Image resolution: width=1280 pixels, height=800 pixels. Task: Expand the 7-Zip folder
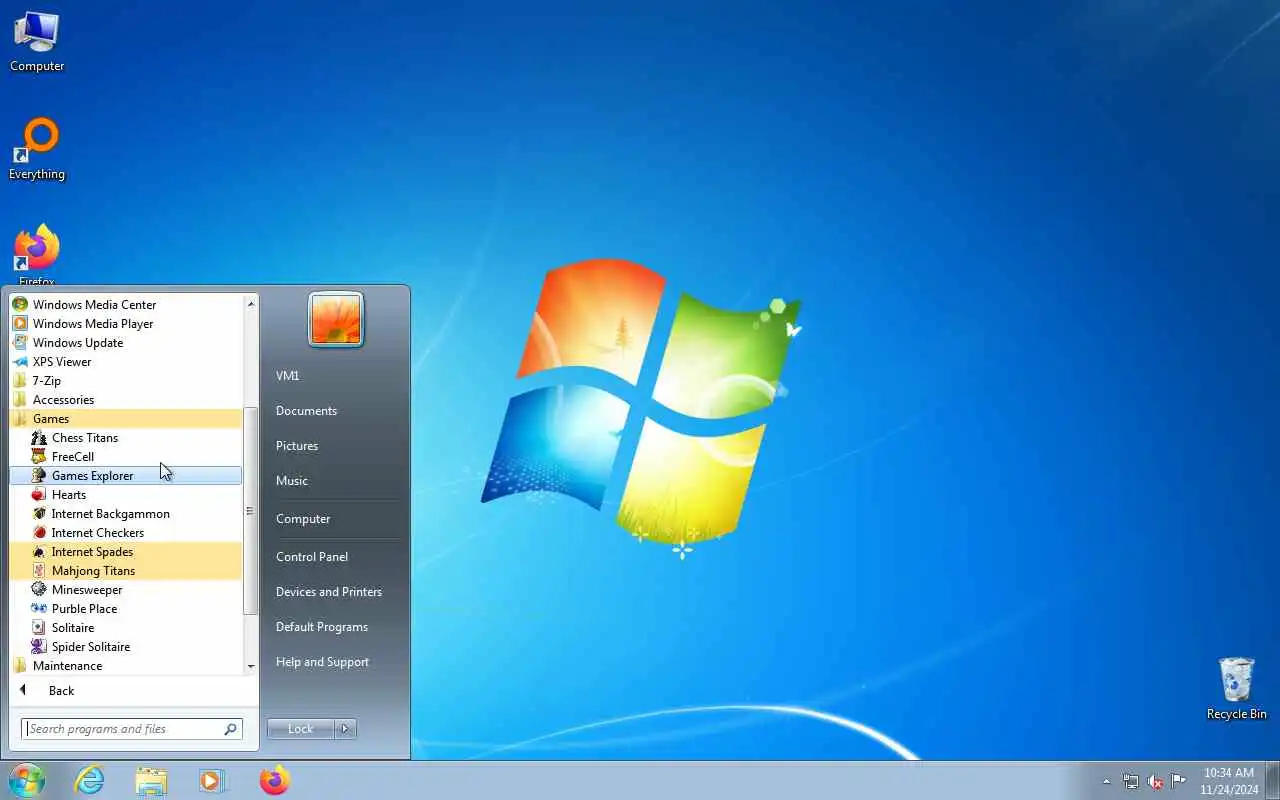pos(125,380)
